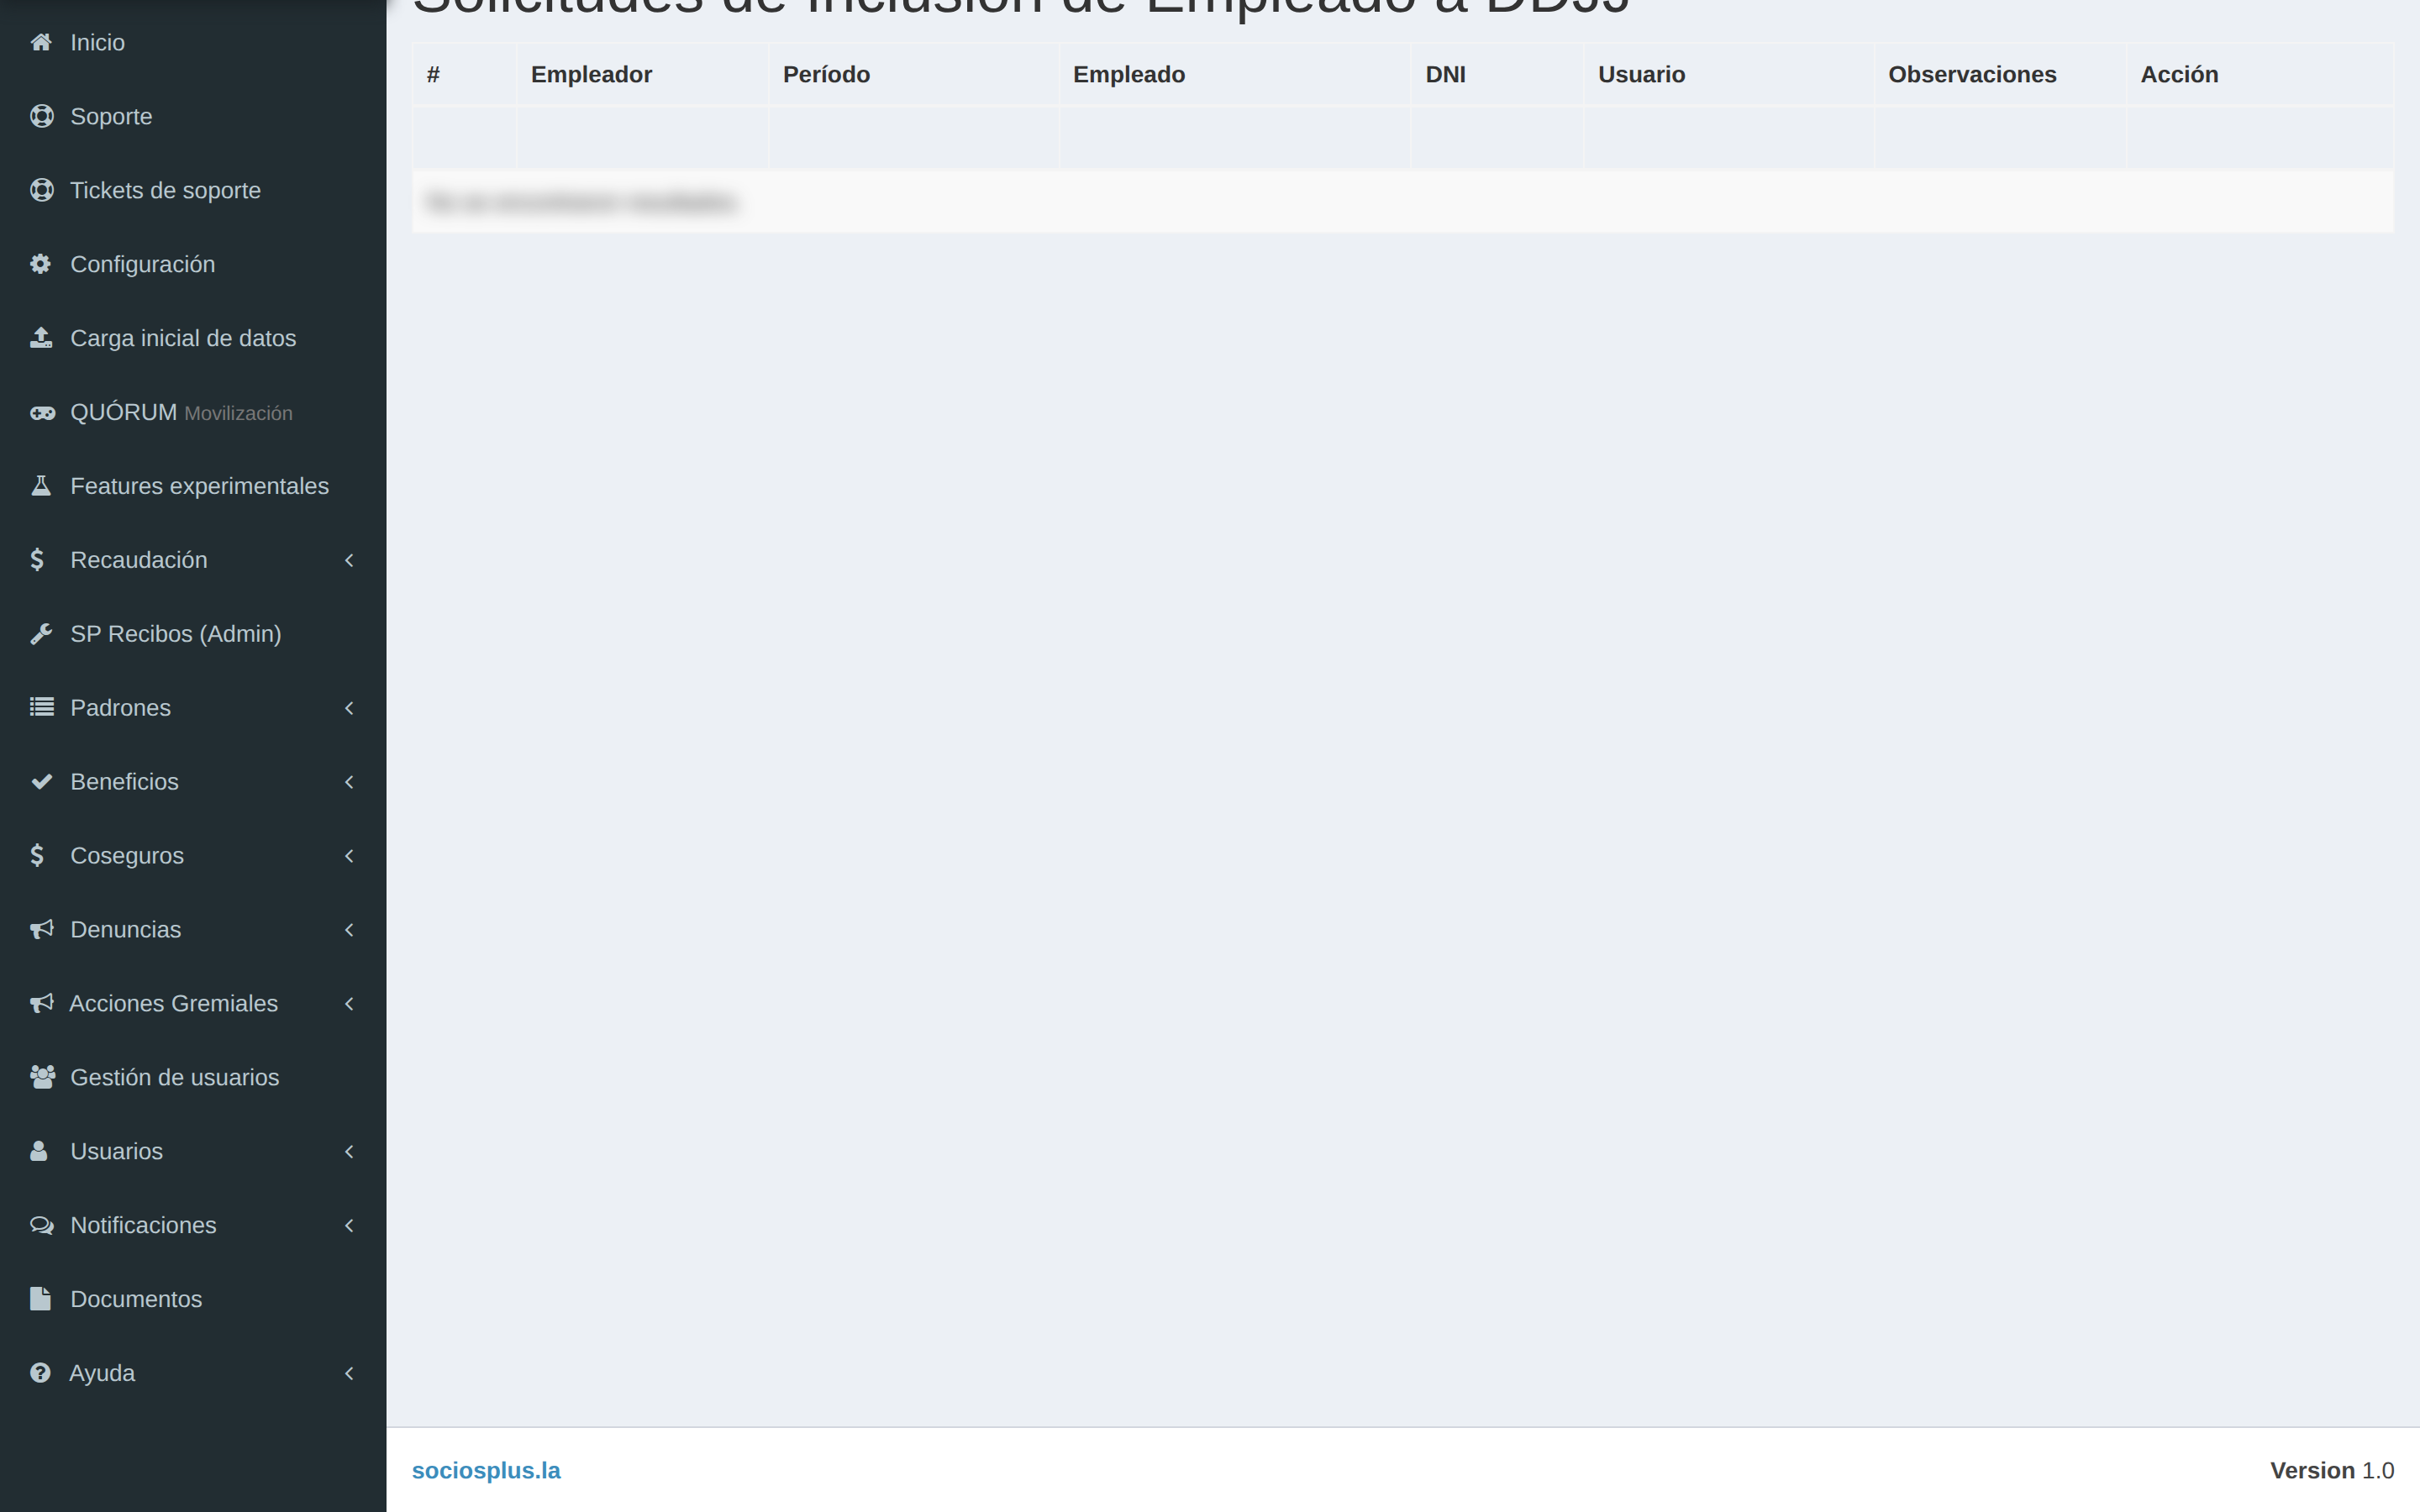Image resolution: width=2420 pixels, height=1512 pixels.
Task: Click the checkmark icon beside Beneficios
Action: (x=41, y=782)
